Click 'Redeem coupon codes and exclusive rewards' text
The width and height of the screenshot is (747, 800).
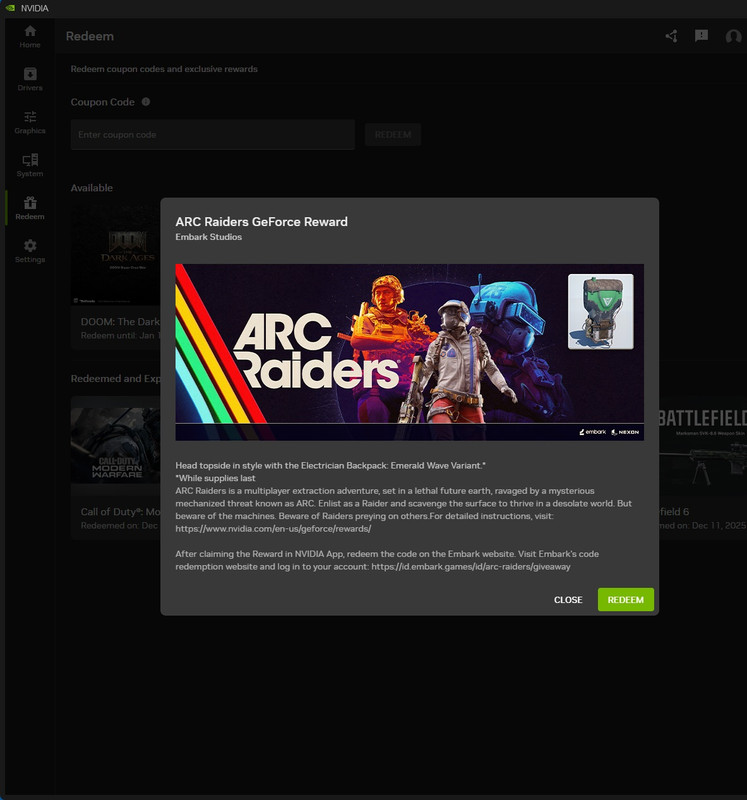point(164,69)
